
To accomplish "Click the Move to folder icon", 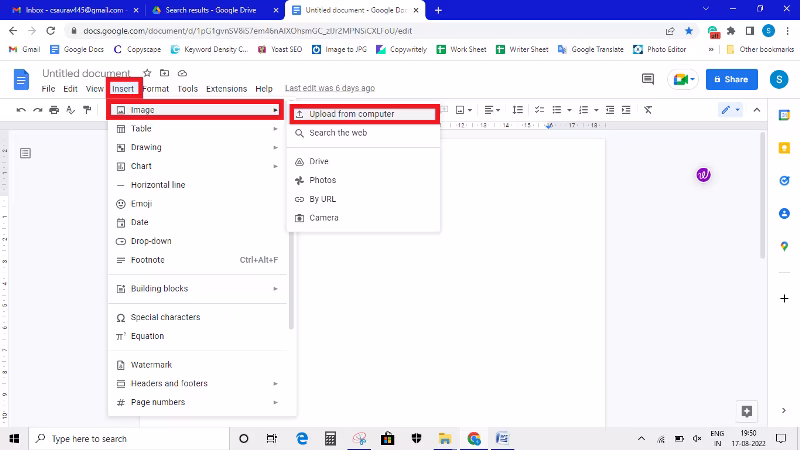I will click(164, 73).
